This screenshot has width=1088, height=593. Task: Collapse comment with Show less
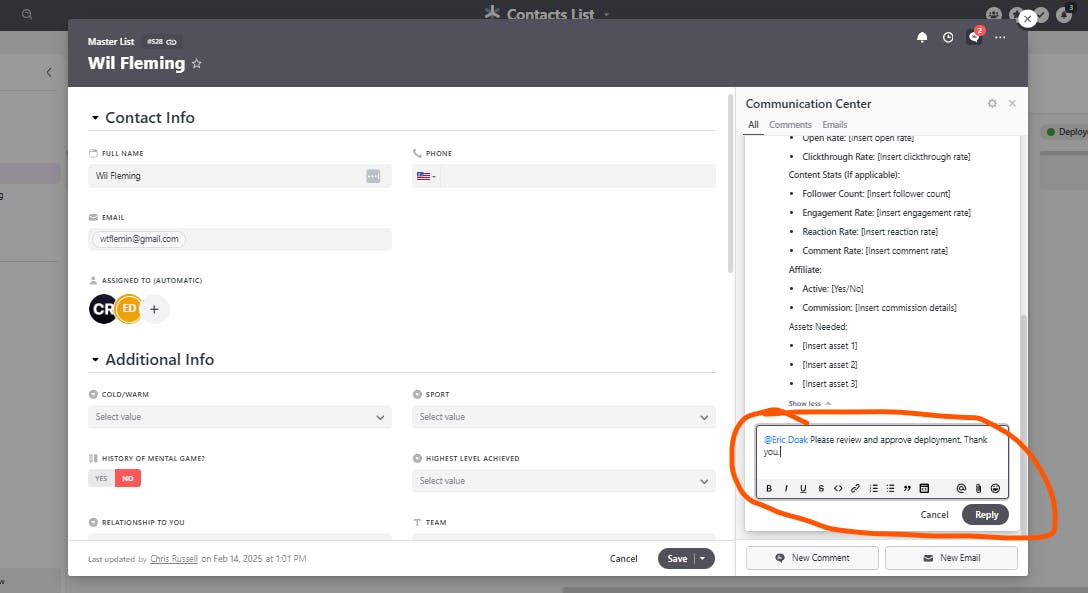[x=809, y=403]
